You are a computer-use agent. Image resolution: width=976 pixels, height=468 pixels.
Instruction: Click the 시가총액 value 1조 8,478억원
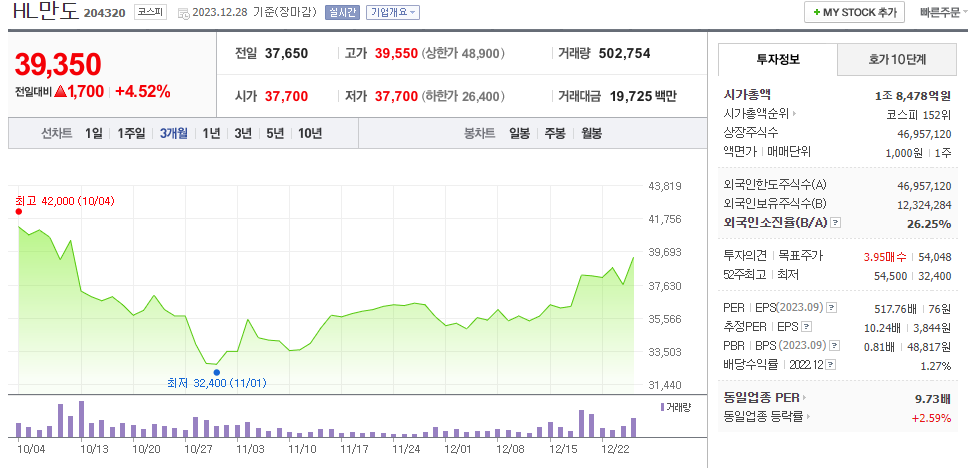pyautogui.click(x=913, y=95)
